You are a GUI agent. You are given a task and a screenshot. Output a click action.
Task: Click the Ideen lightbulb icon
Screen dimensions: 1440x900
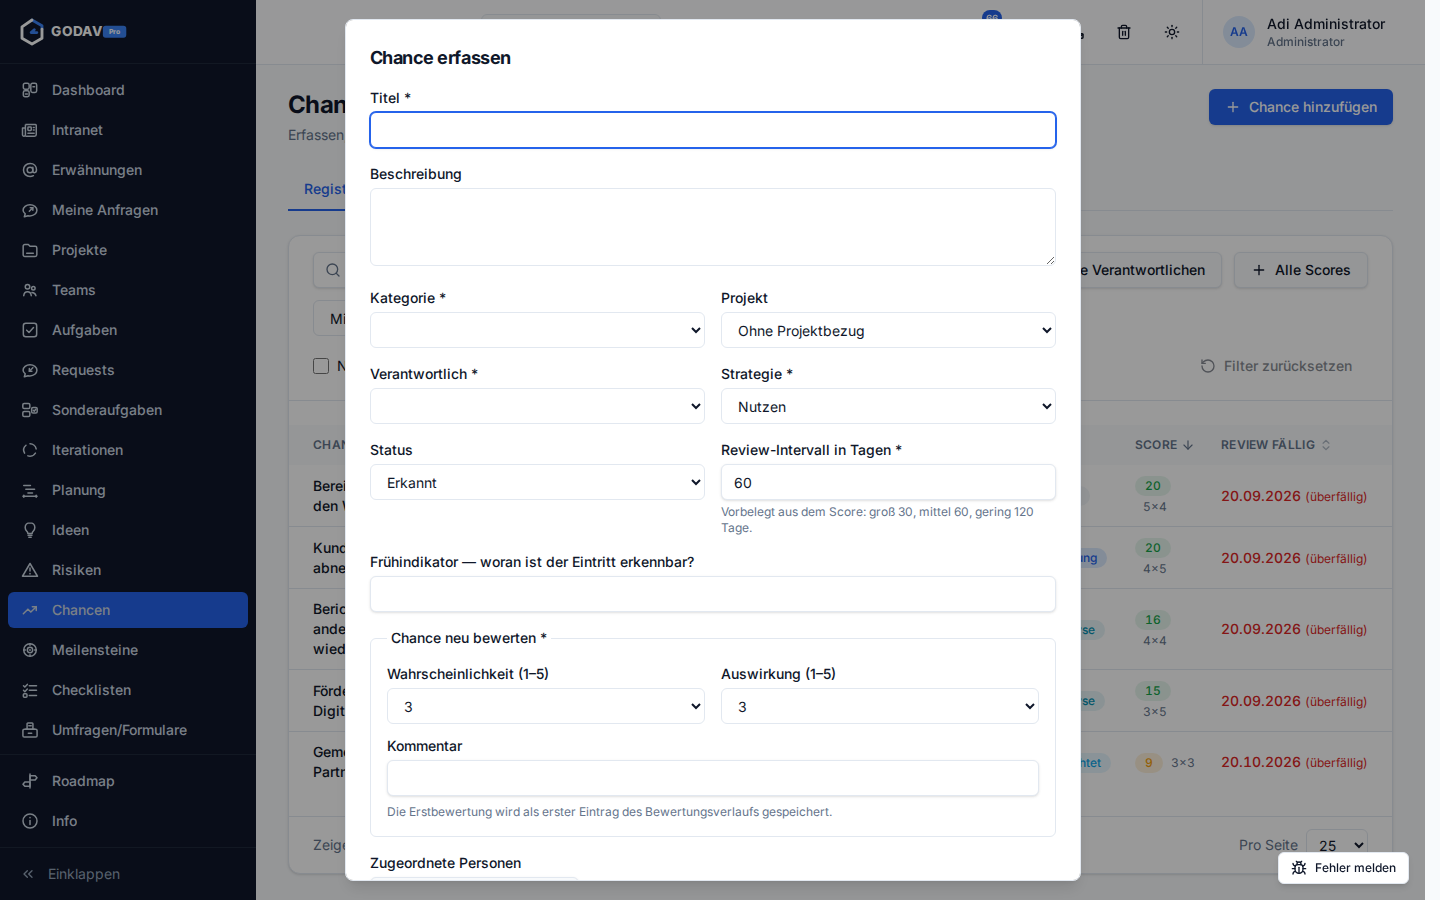tap(30, 530)
